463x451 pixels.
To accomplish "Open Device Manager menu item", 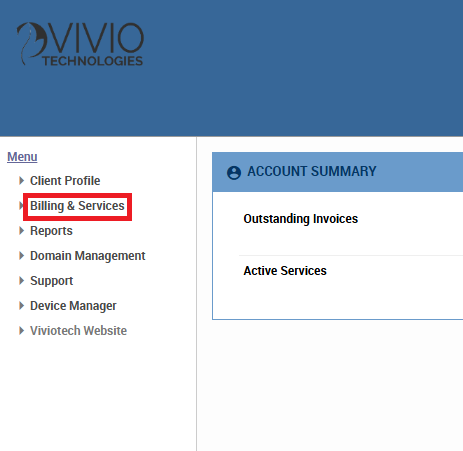I will tap(73, 306).
